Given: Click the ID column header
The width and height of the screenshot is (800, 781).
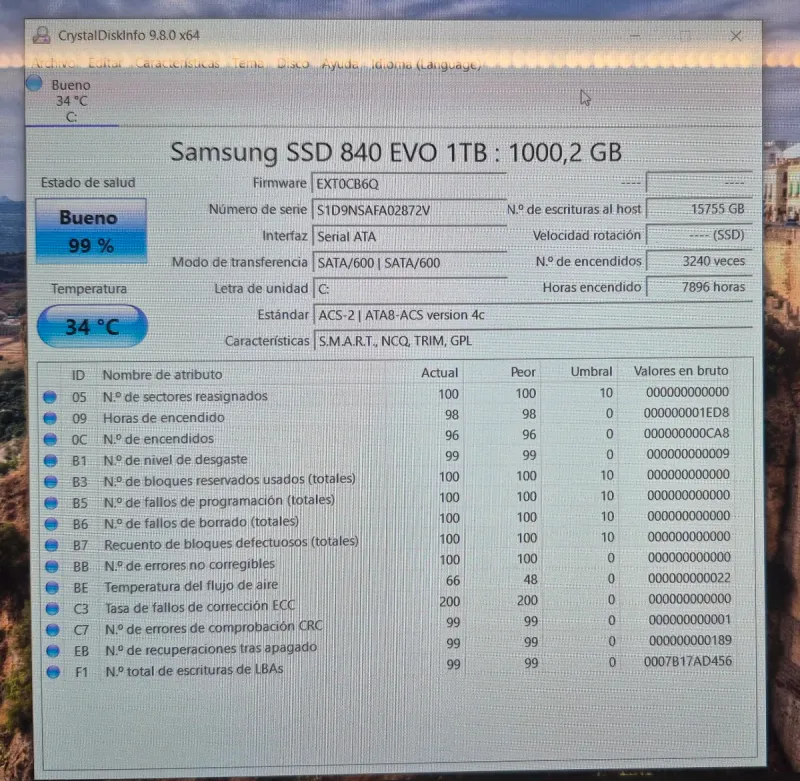Looking at the screenshot, I should (x=78, y=375).
